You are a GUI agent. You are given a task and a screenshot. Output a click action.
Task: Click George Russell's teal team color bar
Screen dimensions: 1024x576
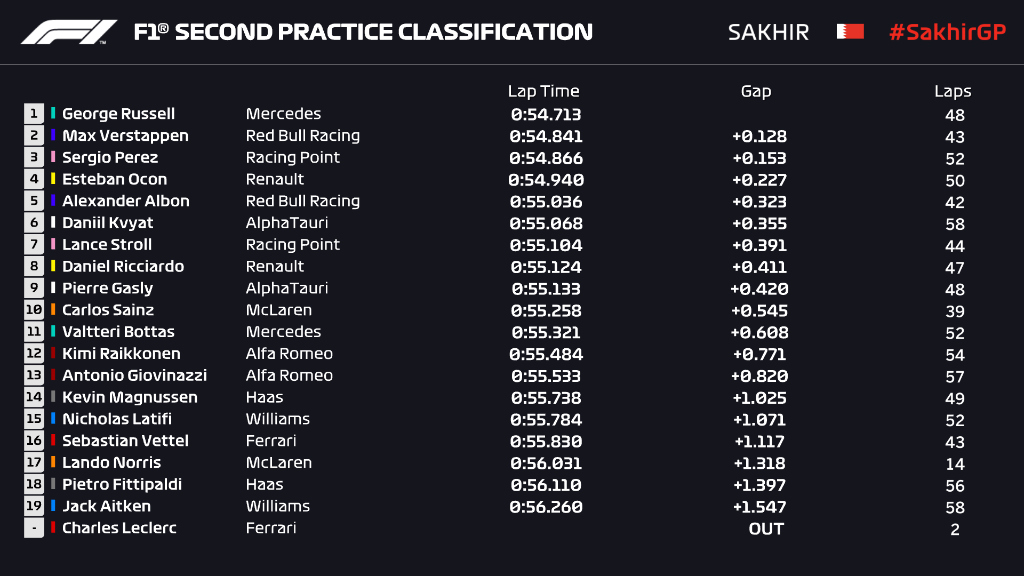coord(54,114)
